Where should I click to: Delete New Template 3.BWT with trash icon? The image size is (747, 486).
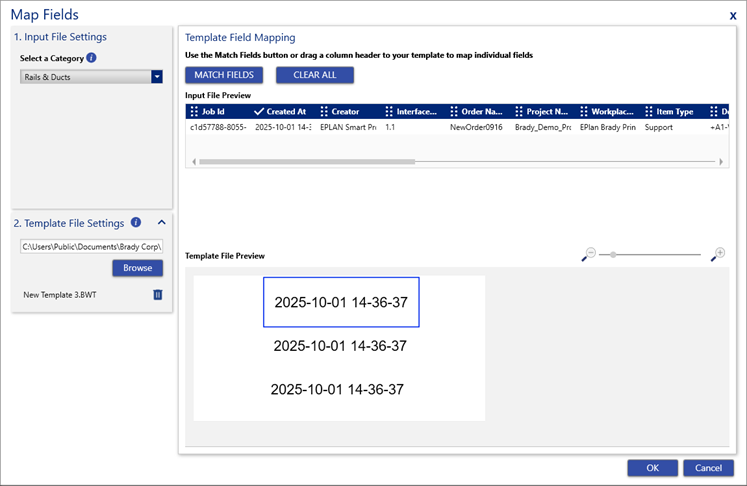point(157,295)
